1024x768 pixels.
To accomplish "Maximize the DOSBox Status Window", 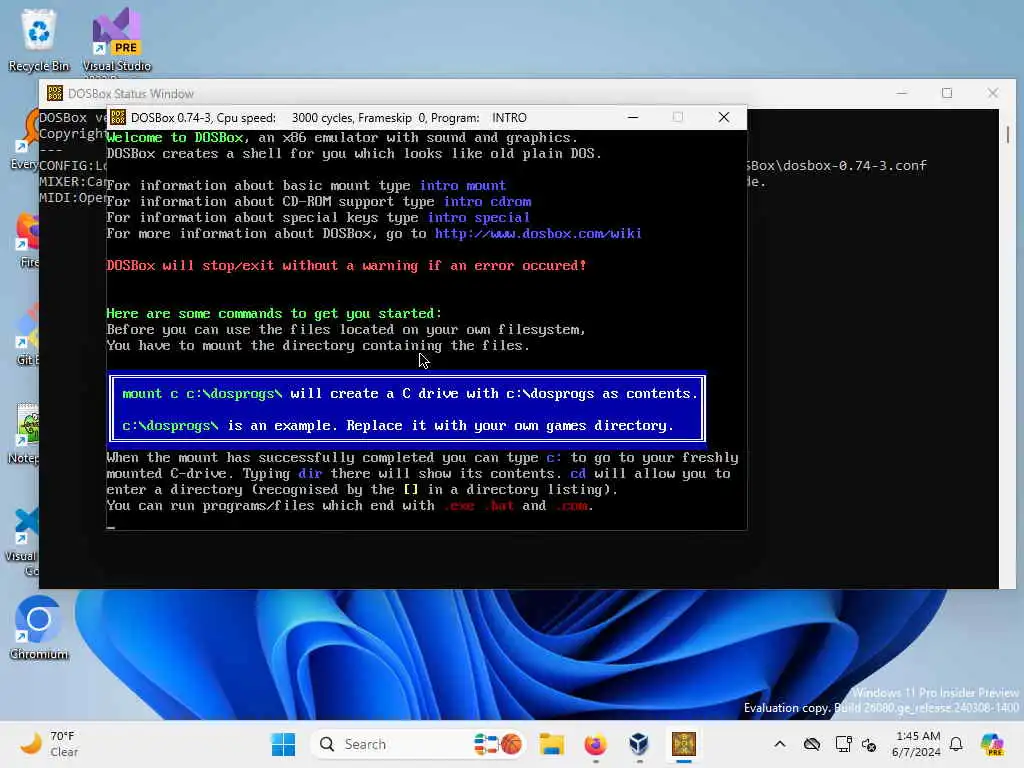I will [x=947, y=93].
